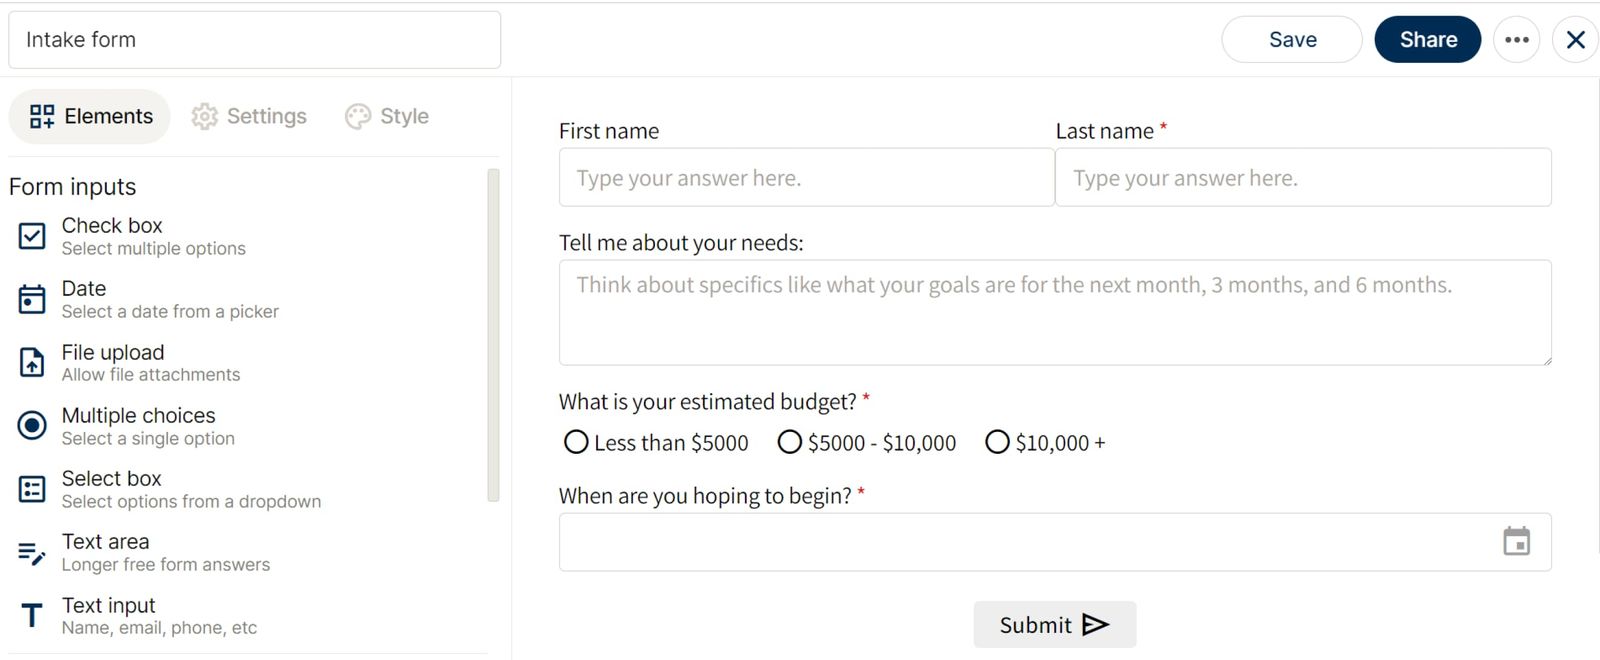Open the When are you hoping to begin date field

click(x=1020, y=542)
